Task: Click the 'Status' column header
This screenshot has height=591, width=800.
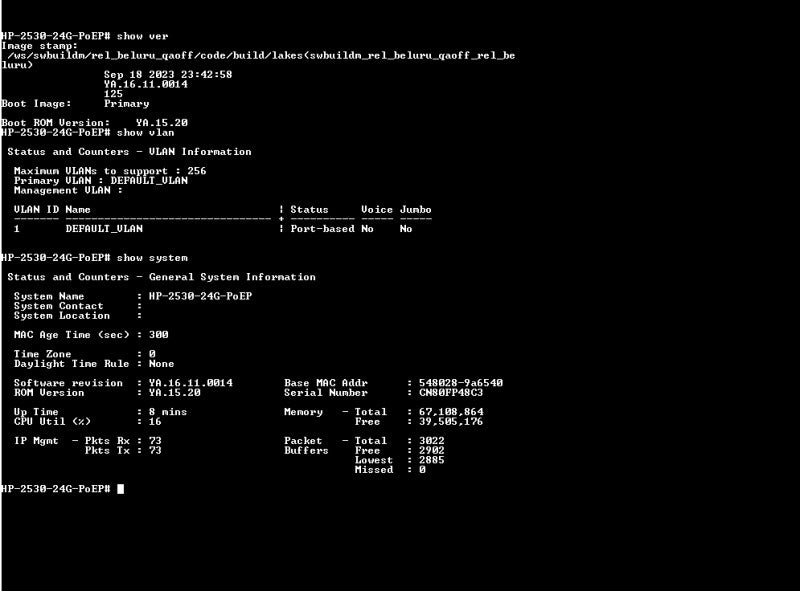Action: [x=309, y=210]
